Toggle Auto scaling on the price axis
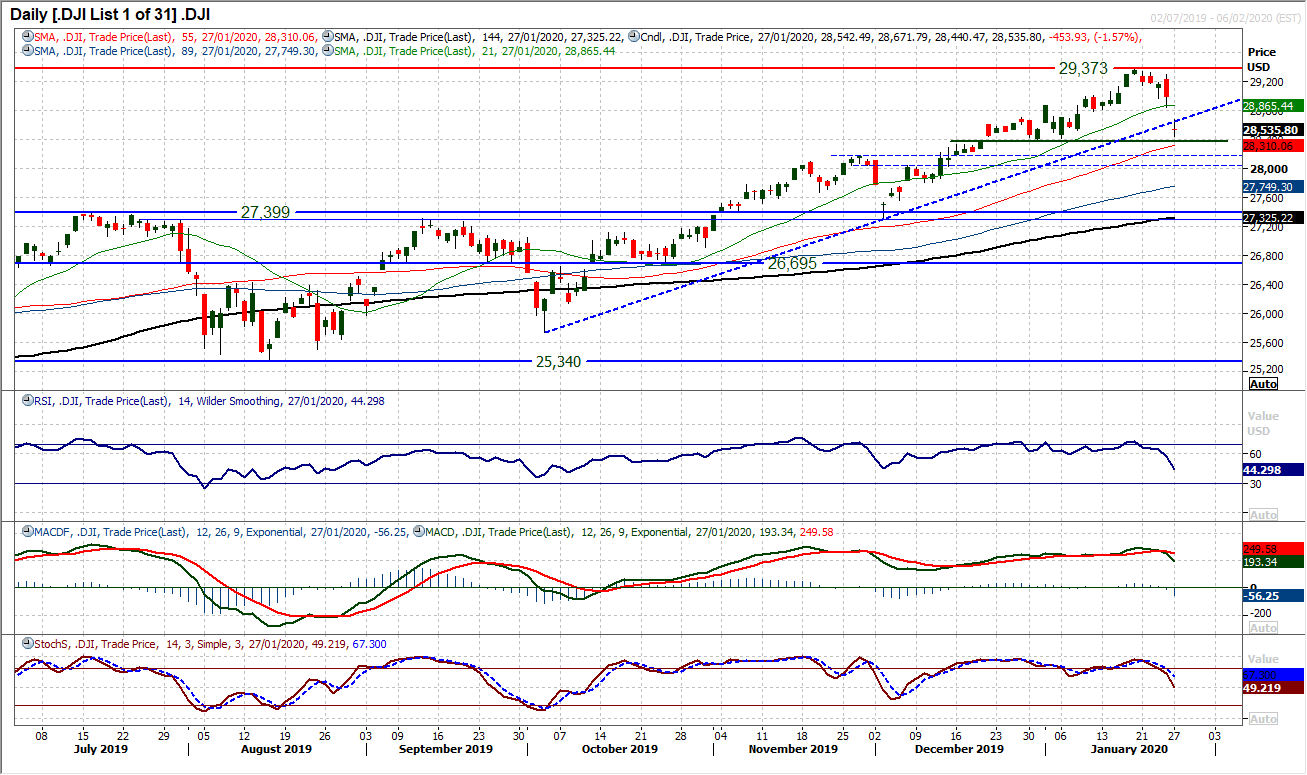Screen dimensions: 1307x775 [x=1264, y=383]
